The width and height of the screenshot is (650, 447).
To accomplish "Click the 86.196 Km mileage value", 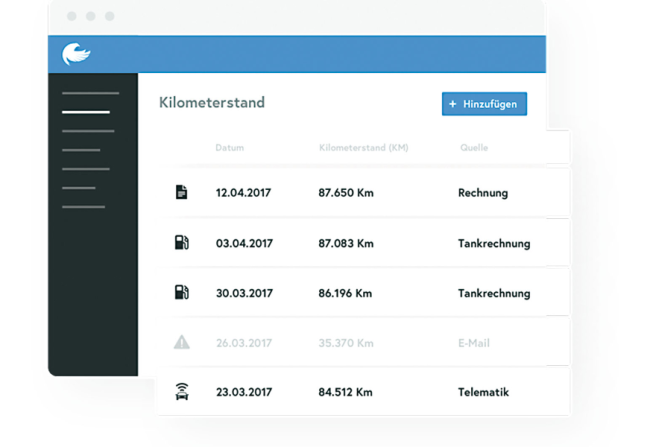I will (x=345, y=293).
